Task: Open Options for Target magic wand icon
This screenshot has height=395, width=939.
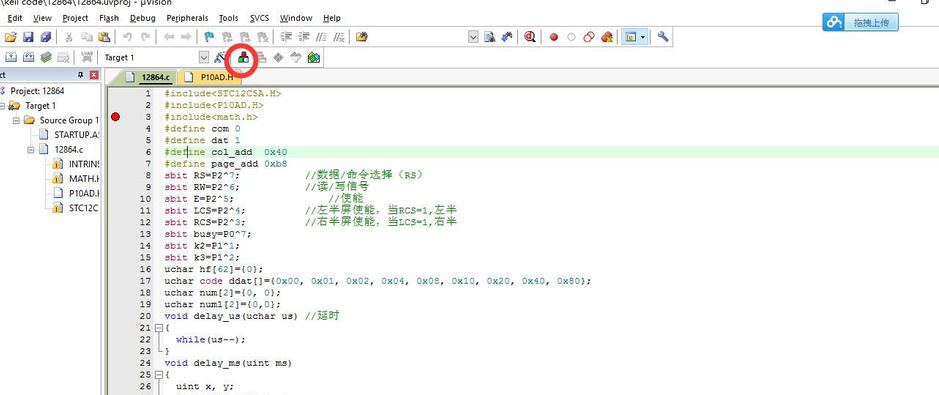Action: click(220, 57)
